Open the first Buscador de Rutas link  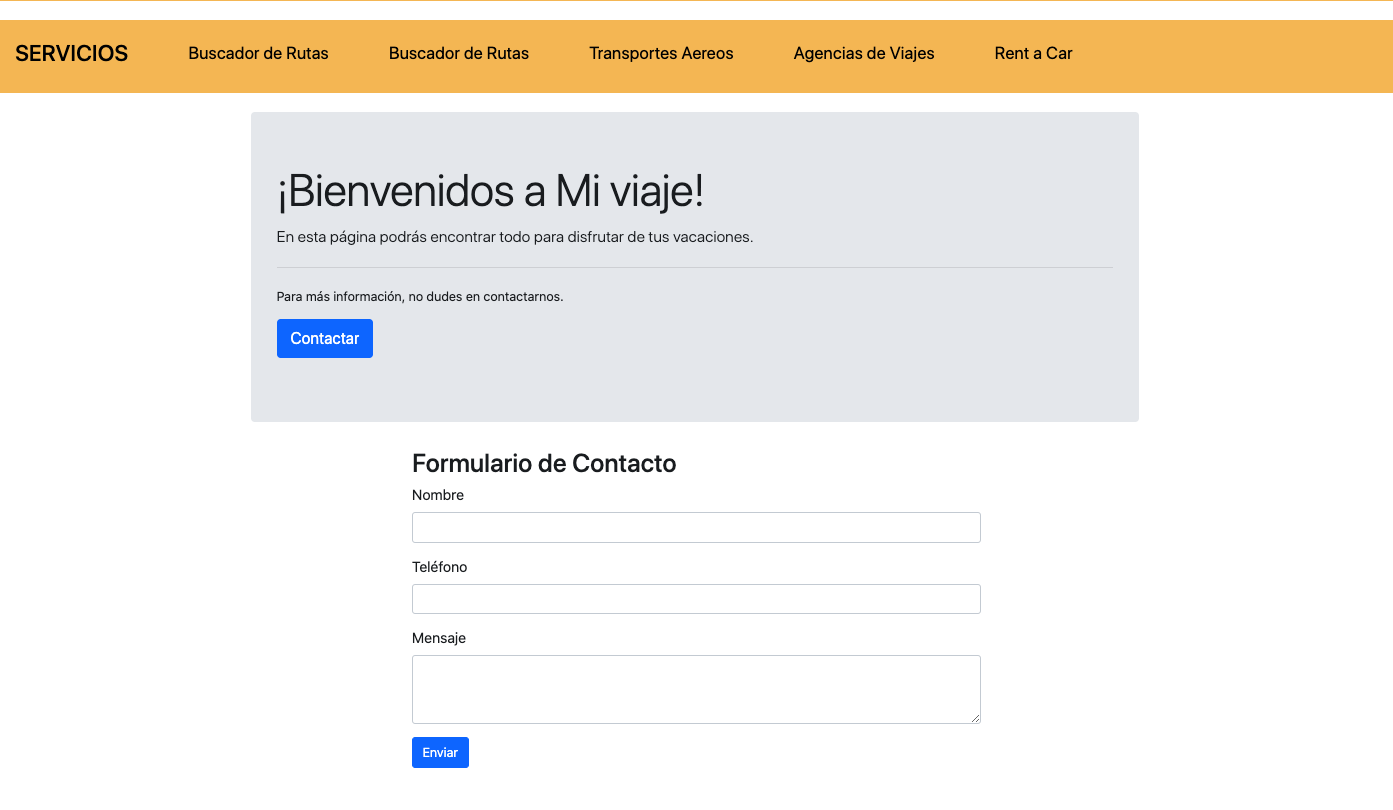coord(258,53)
